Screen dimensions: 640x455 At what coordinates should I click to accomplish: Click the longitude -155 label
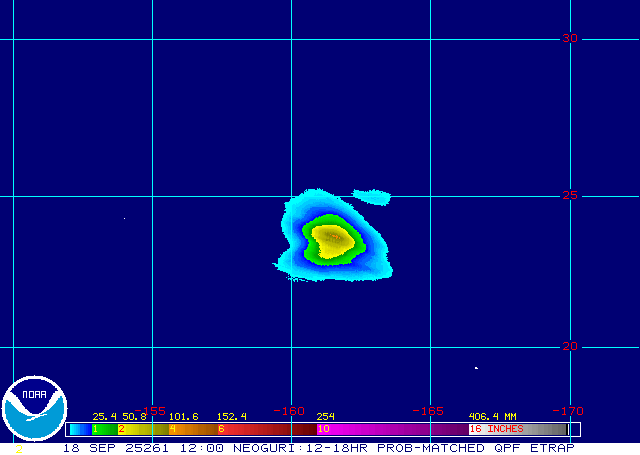(x=151, y=410)
